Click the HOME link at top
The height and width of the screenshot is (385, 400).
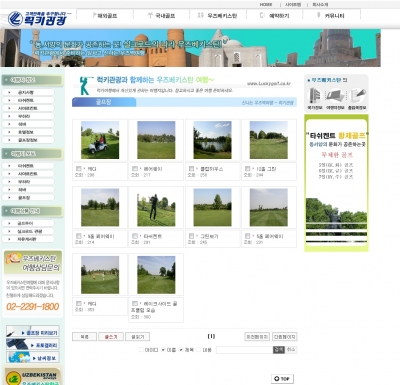click(266, 5)
